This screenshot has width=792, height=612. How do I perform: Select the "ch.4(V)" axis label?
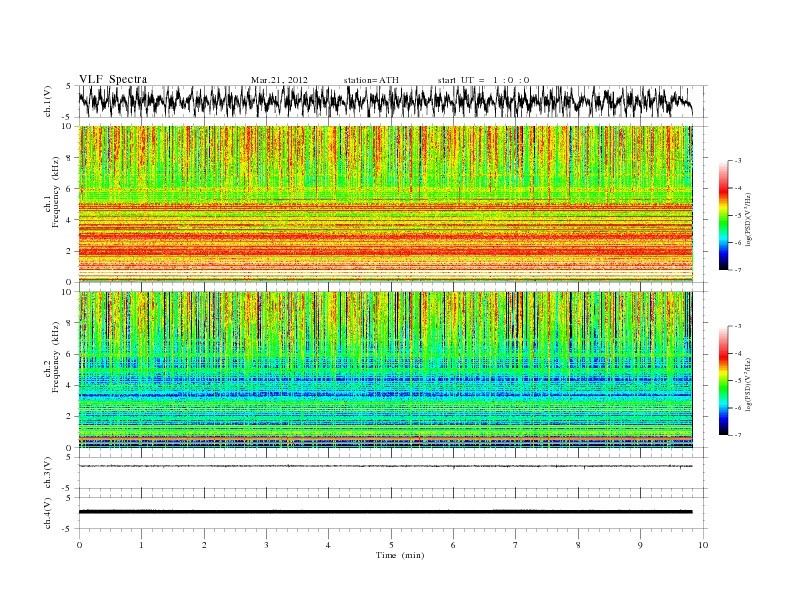coord(47,513)
